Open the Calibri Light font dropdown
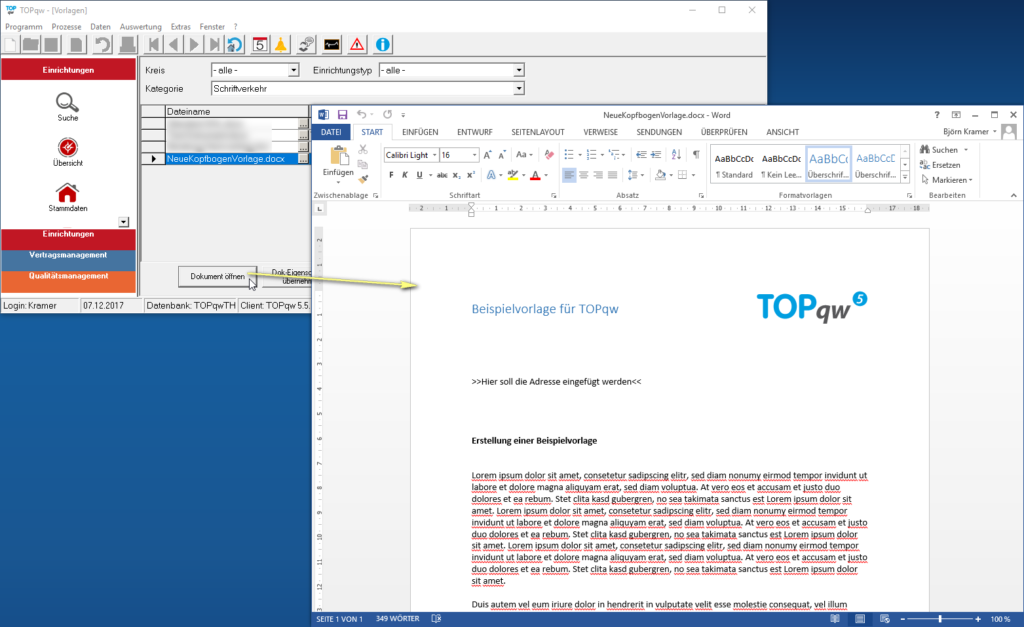This screenshot has height=627, width=1024. (x=433, y=155)
